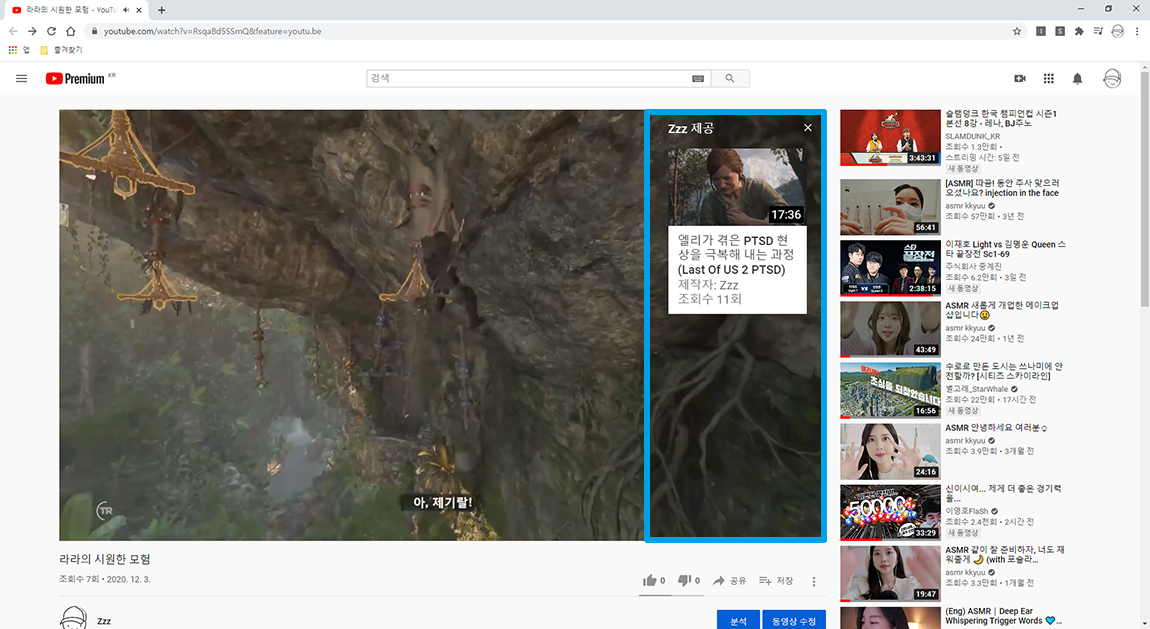Click browser back arrow
This screenshot has height=629, width=1150.
pos(12,31)
